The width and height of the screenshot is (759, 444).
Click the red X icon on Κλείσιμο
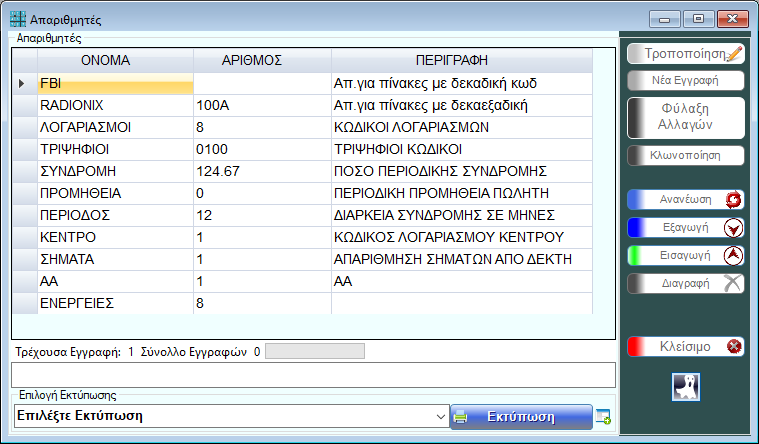click(734, 347)
